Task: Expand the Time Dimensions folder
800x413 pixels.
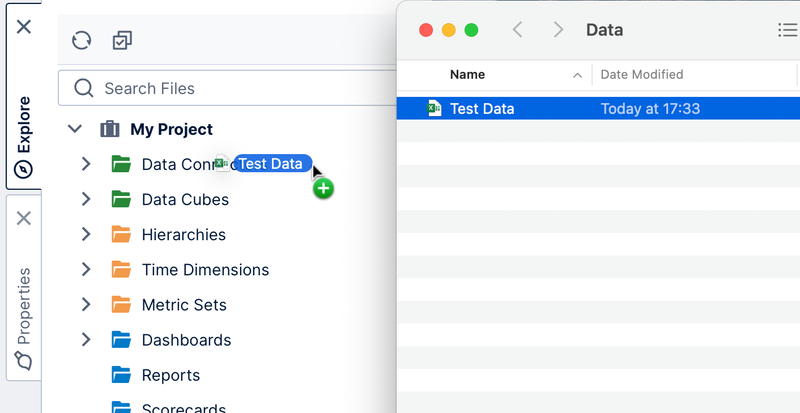Action: [x=86, y=269]
